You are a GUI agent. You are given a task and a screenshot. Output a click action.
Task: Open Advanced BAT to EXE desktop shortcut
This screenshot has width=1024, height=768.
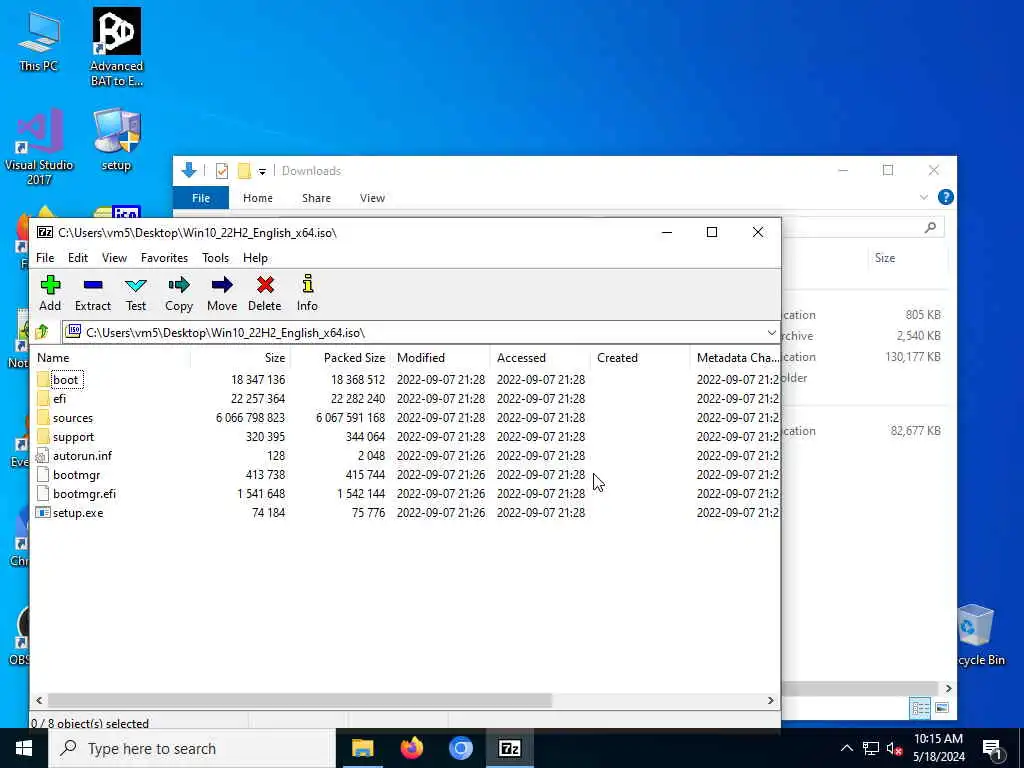[x=116, y=47]
